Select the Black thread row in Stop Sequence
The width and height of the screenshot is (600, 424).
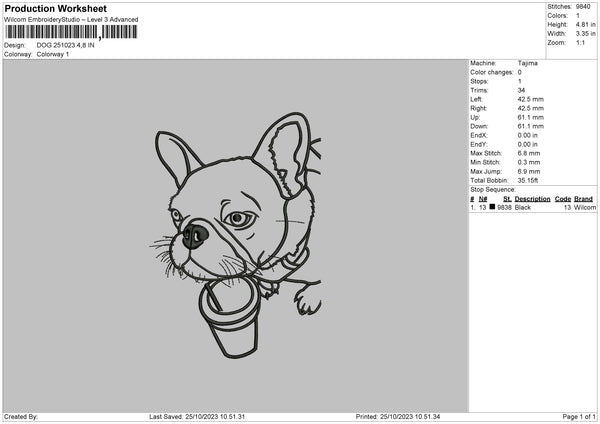532,207
